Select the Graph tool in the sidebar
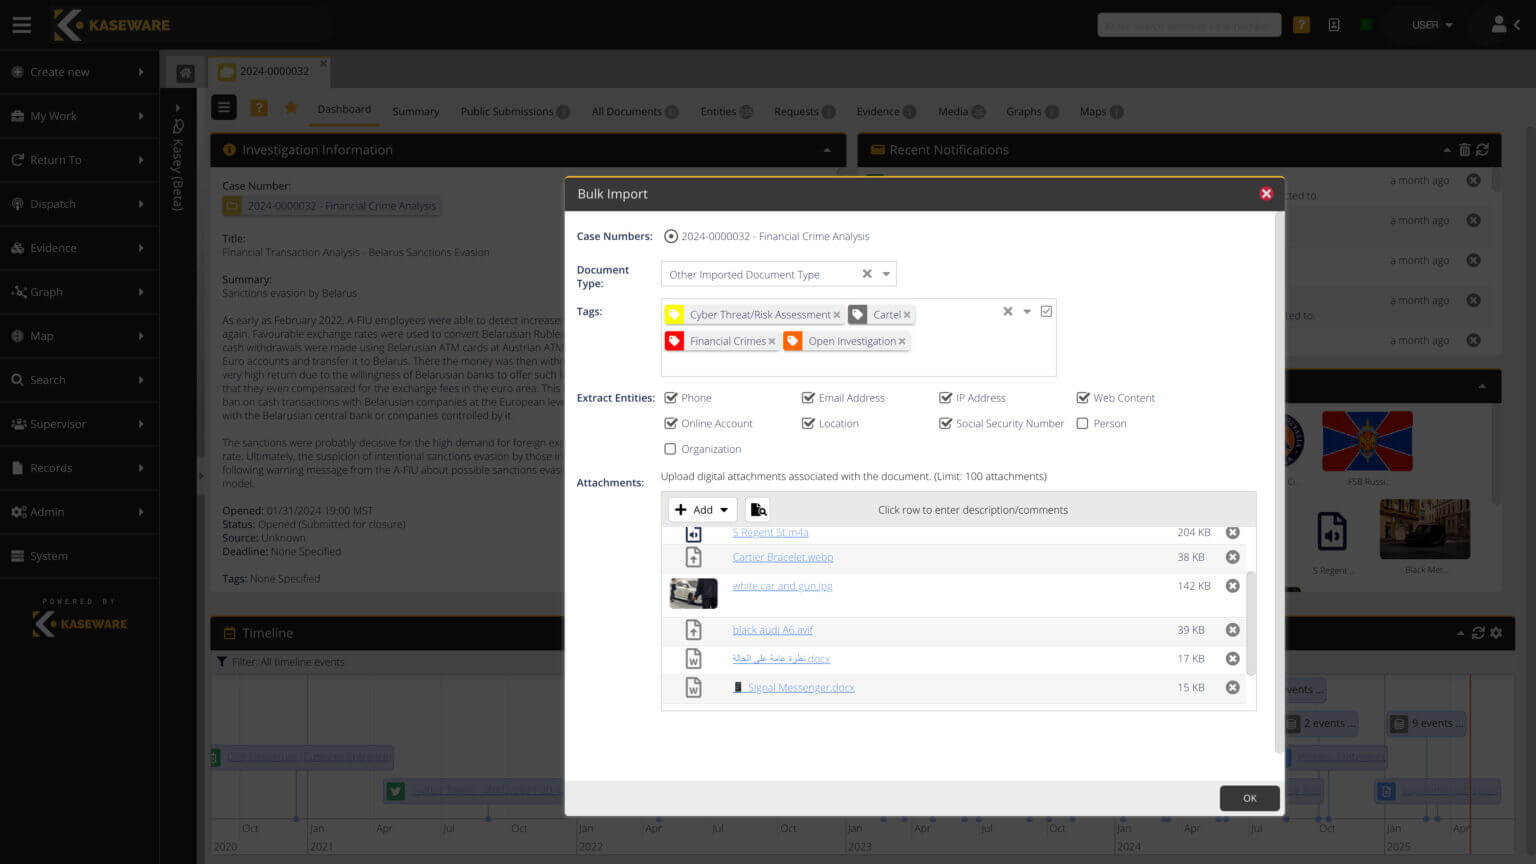The height and width of the screenshot is (864, 1536). (45, 291)
